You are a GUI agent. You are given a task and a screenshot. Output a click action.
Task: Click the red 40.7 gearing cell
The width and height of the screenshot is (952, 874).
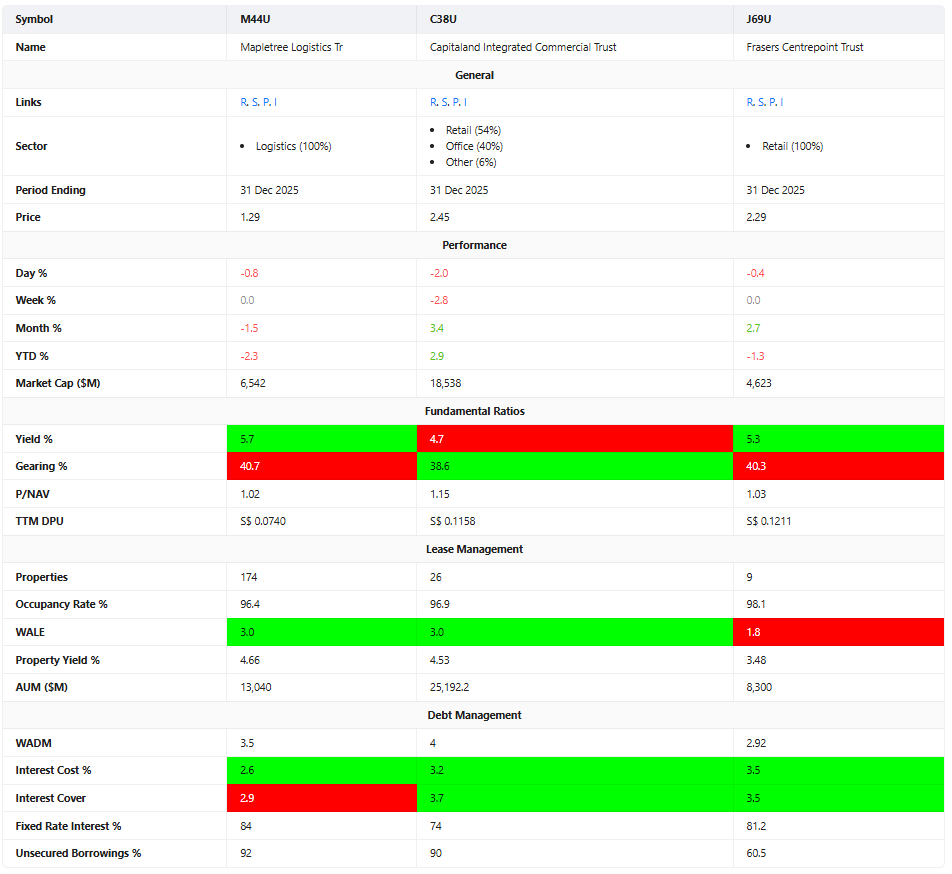[321, 466]
